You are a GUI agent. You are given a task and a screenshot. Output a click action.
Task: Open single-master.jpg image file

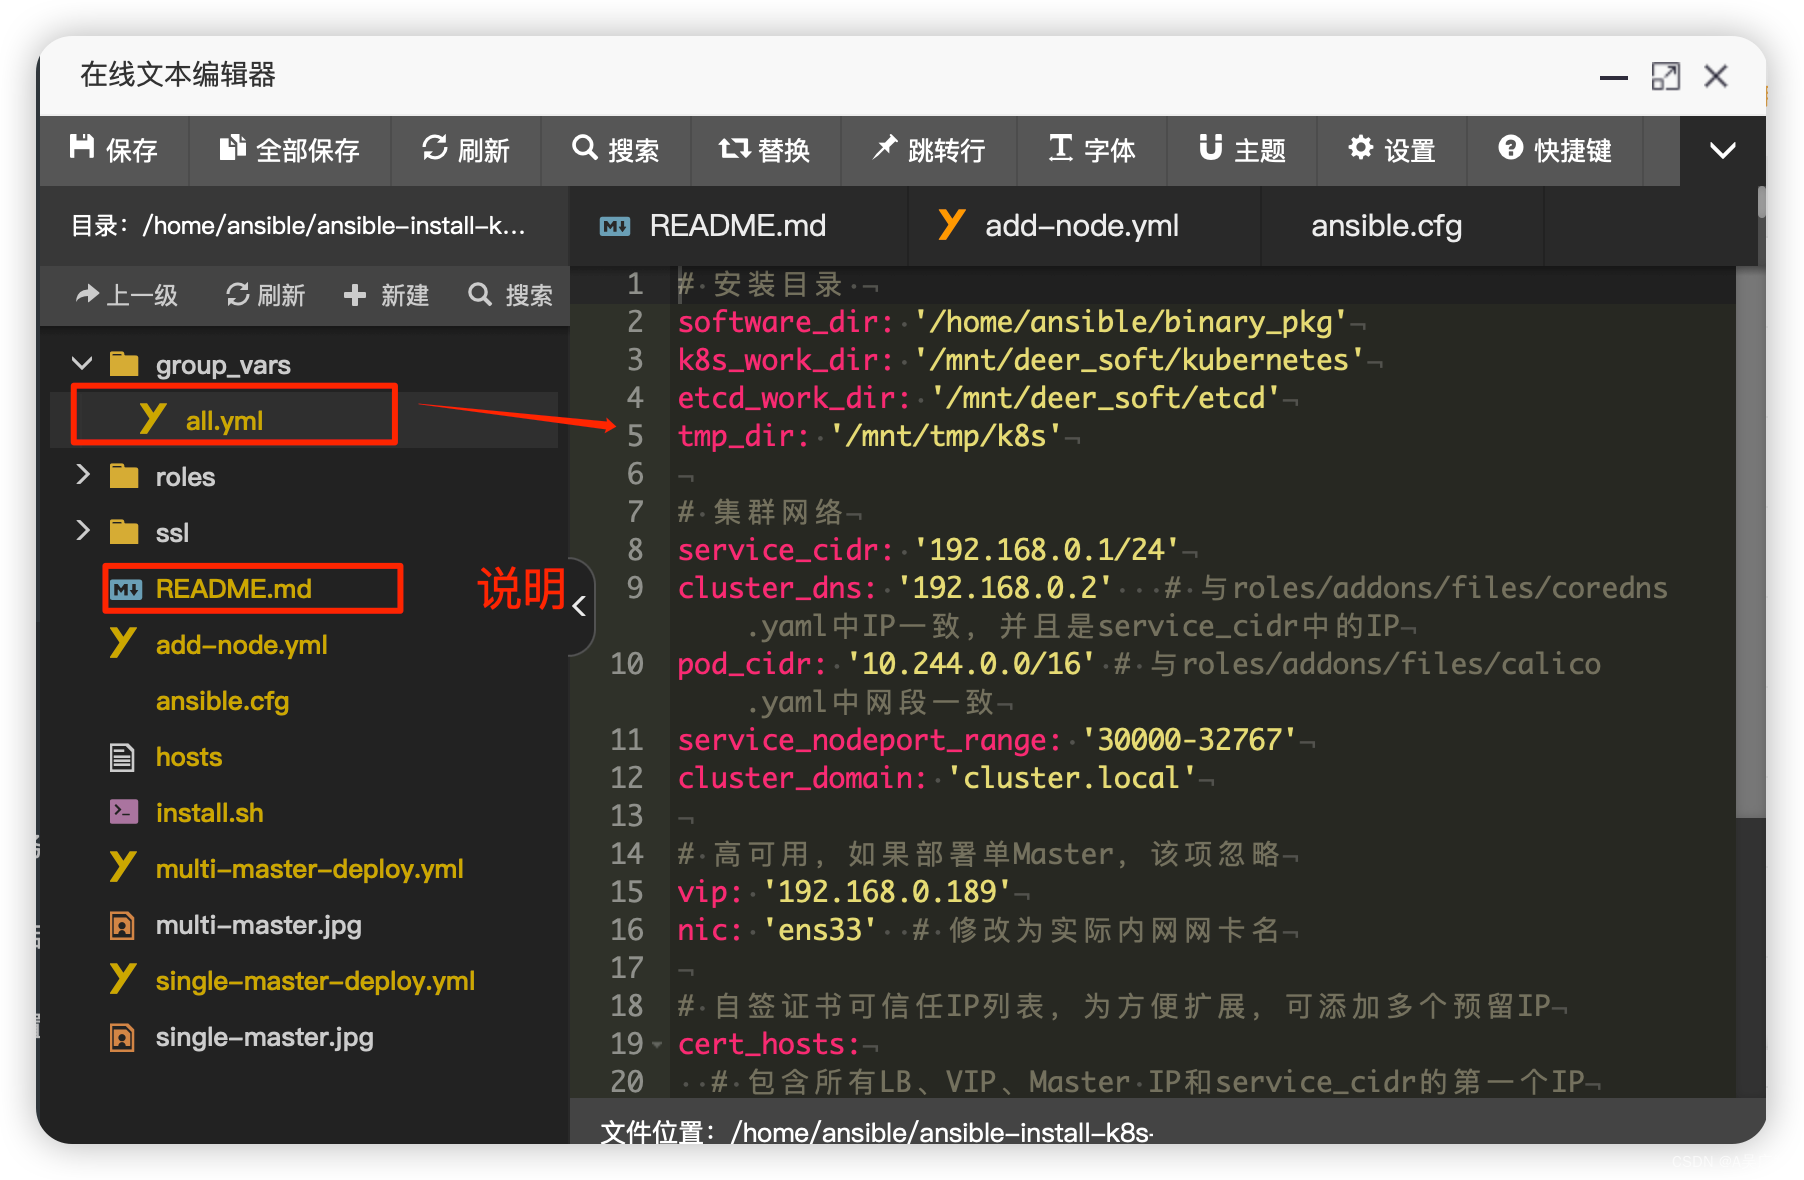pos(264,1036)
